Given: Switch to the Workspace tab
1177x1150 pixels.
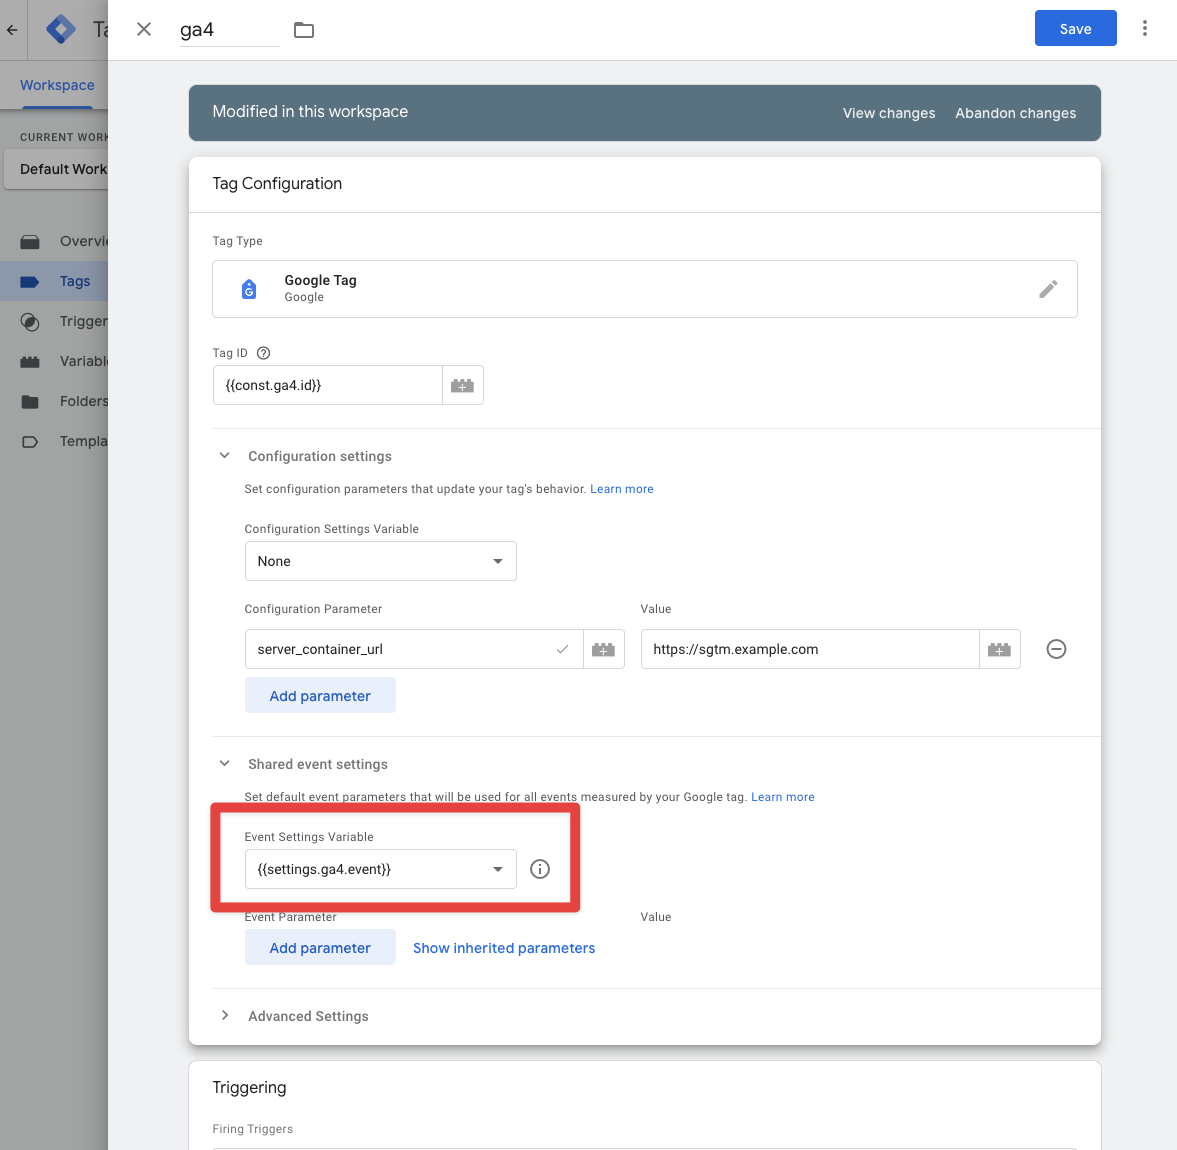Looking at the screenshot, I should [x=57, y=85].
